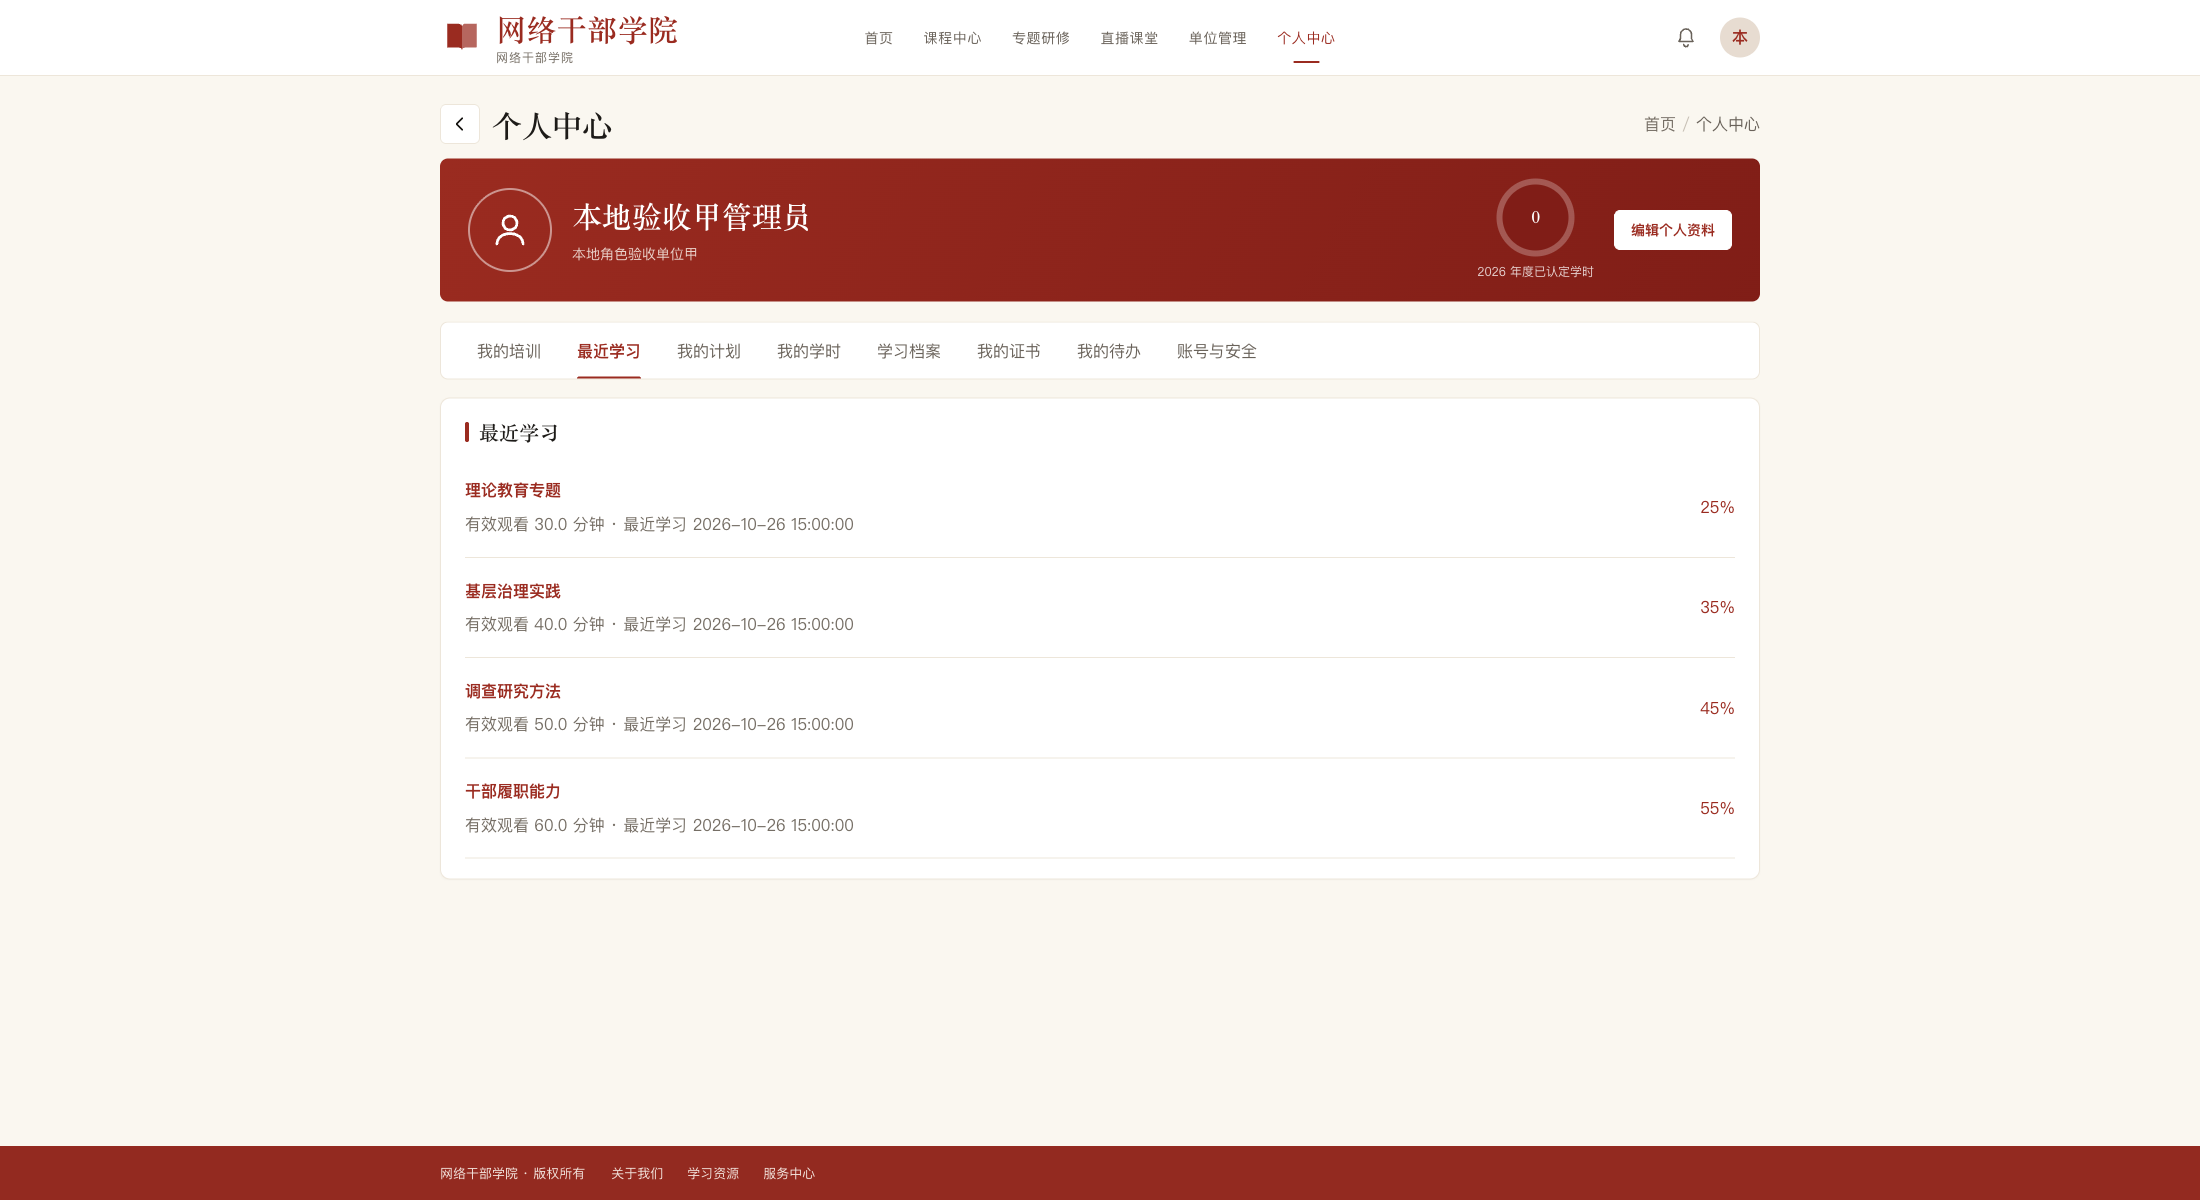Click the 55% progress of 干部履职能力
The width and height of the screenshot is (2200, 1200).
tap(1717, 808)
